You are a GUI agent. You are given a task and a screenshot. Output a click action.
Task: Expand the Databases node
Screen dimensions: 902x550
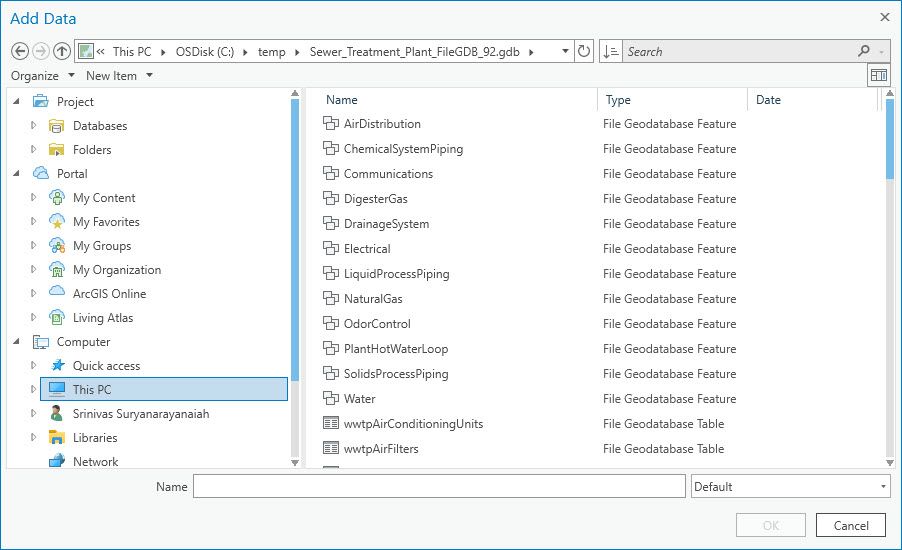click(33, 125)
